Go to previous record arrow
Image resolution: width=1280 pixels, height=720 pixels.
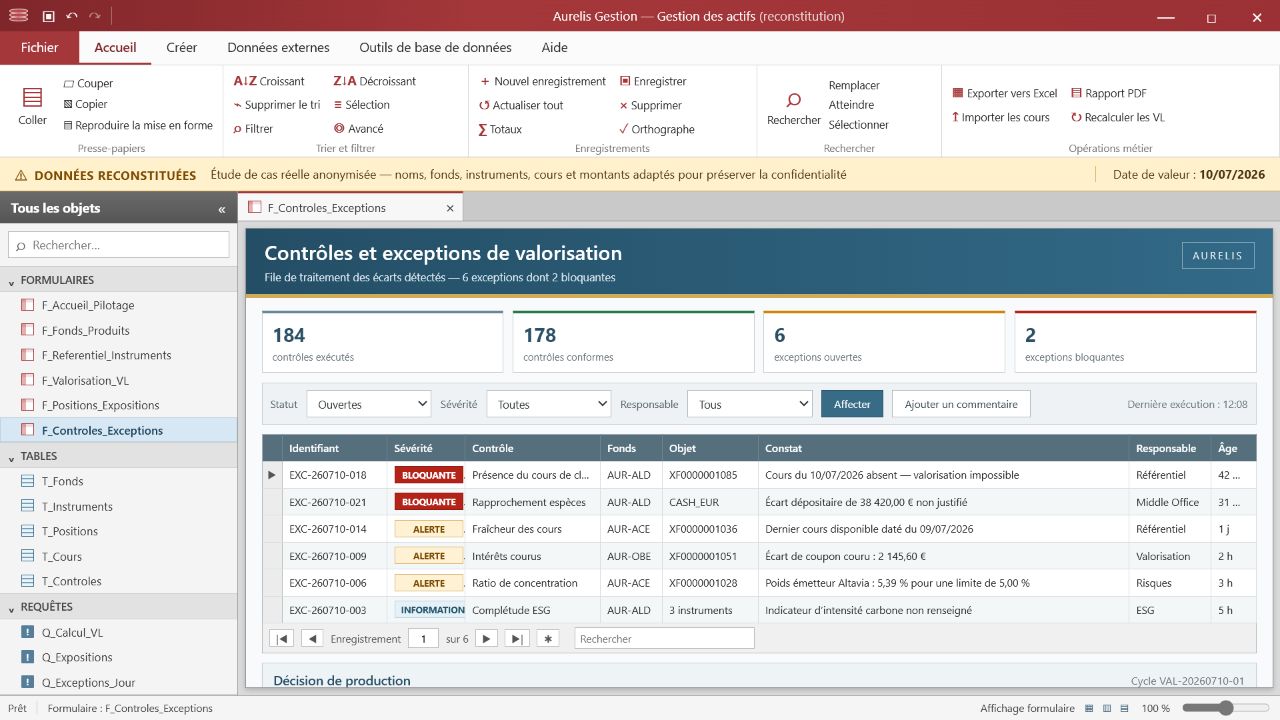pyautogui.click(x=312, y=638)
